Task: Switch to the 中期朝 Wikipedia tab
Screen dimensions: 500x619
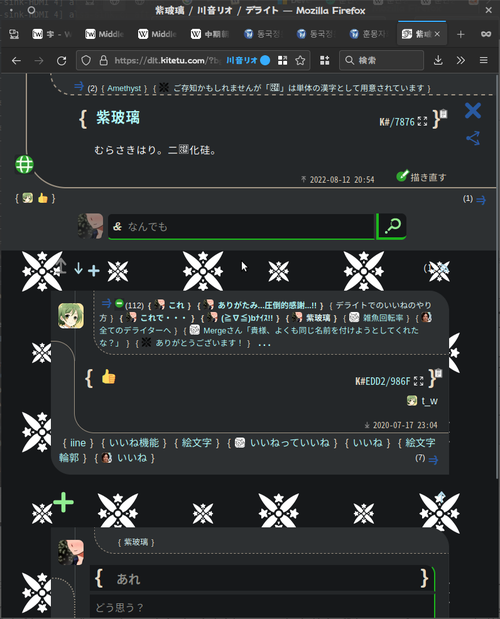Action: (x=210, y=34)
